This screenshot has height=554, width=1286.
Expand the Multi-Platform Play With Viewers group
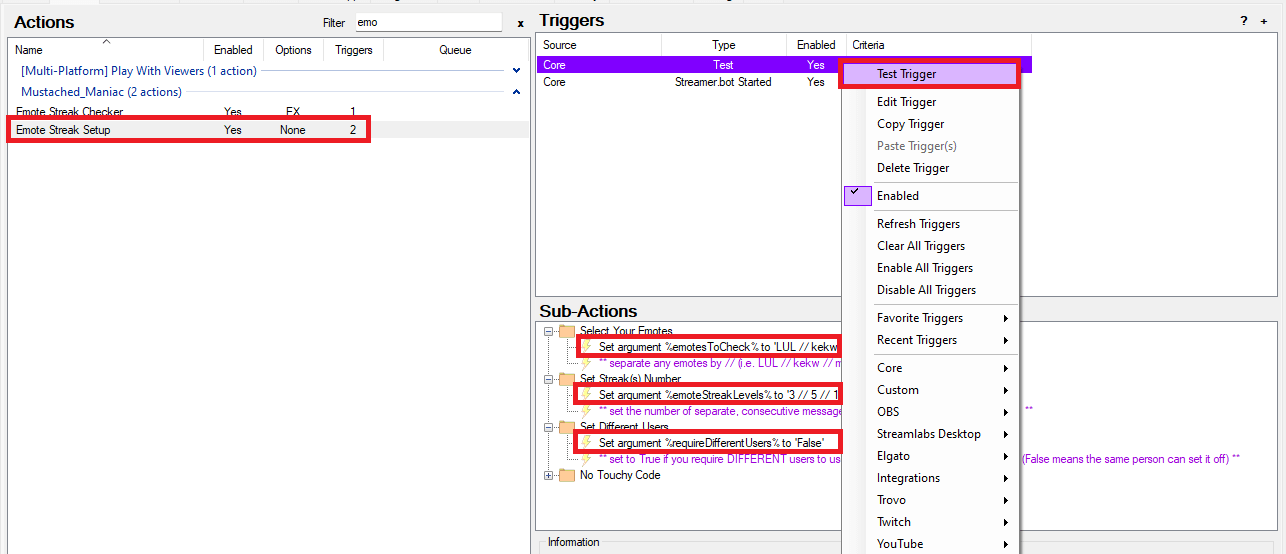pos(516,71)
